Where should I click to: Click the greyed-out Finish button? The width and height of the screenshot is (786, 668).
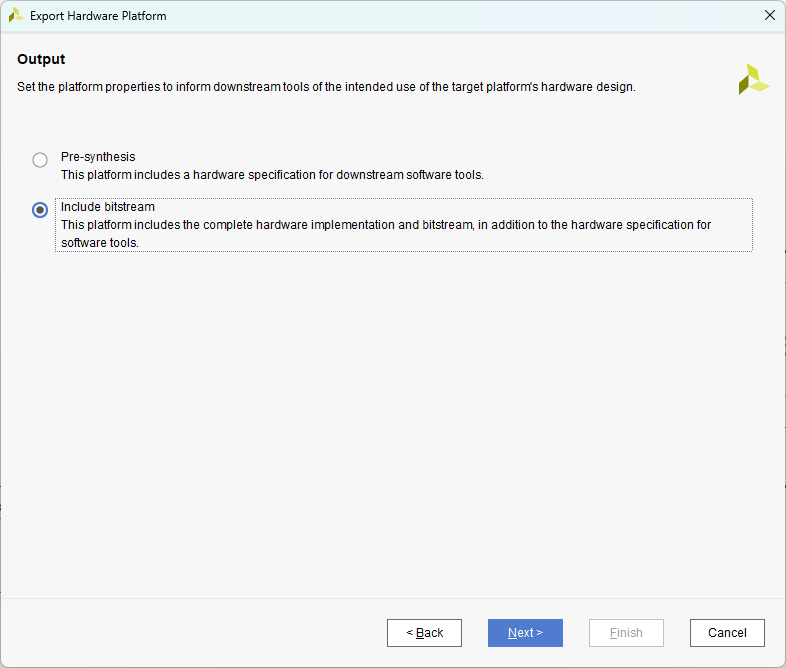[626, 633]
